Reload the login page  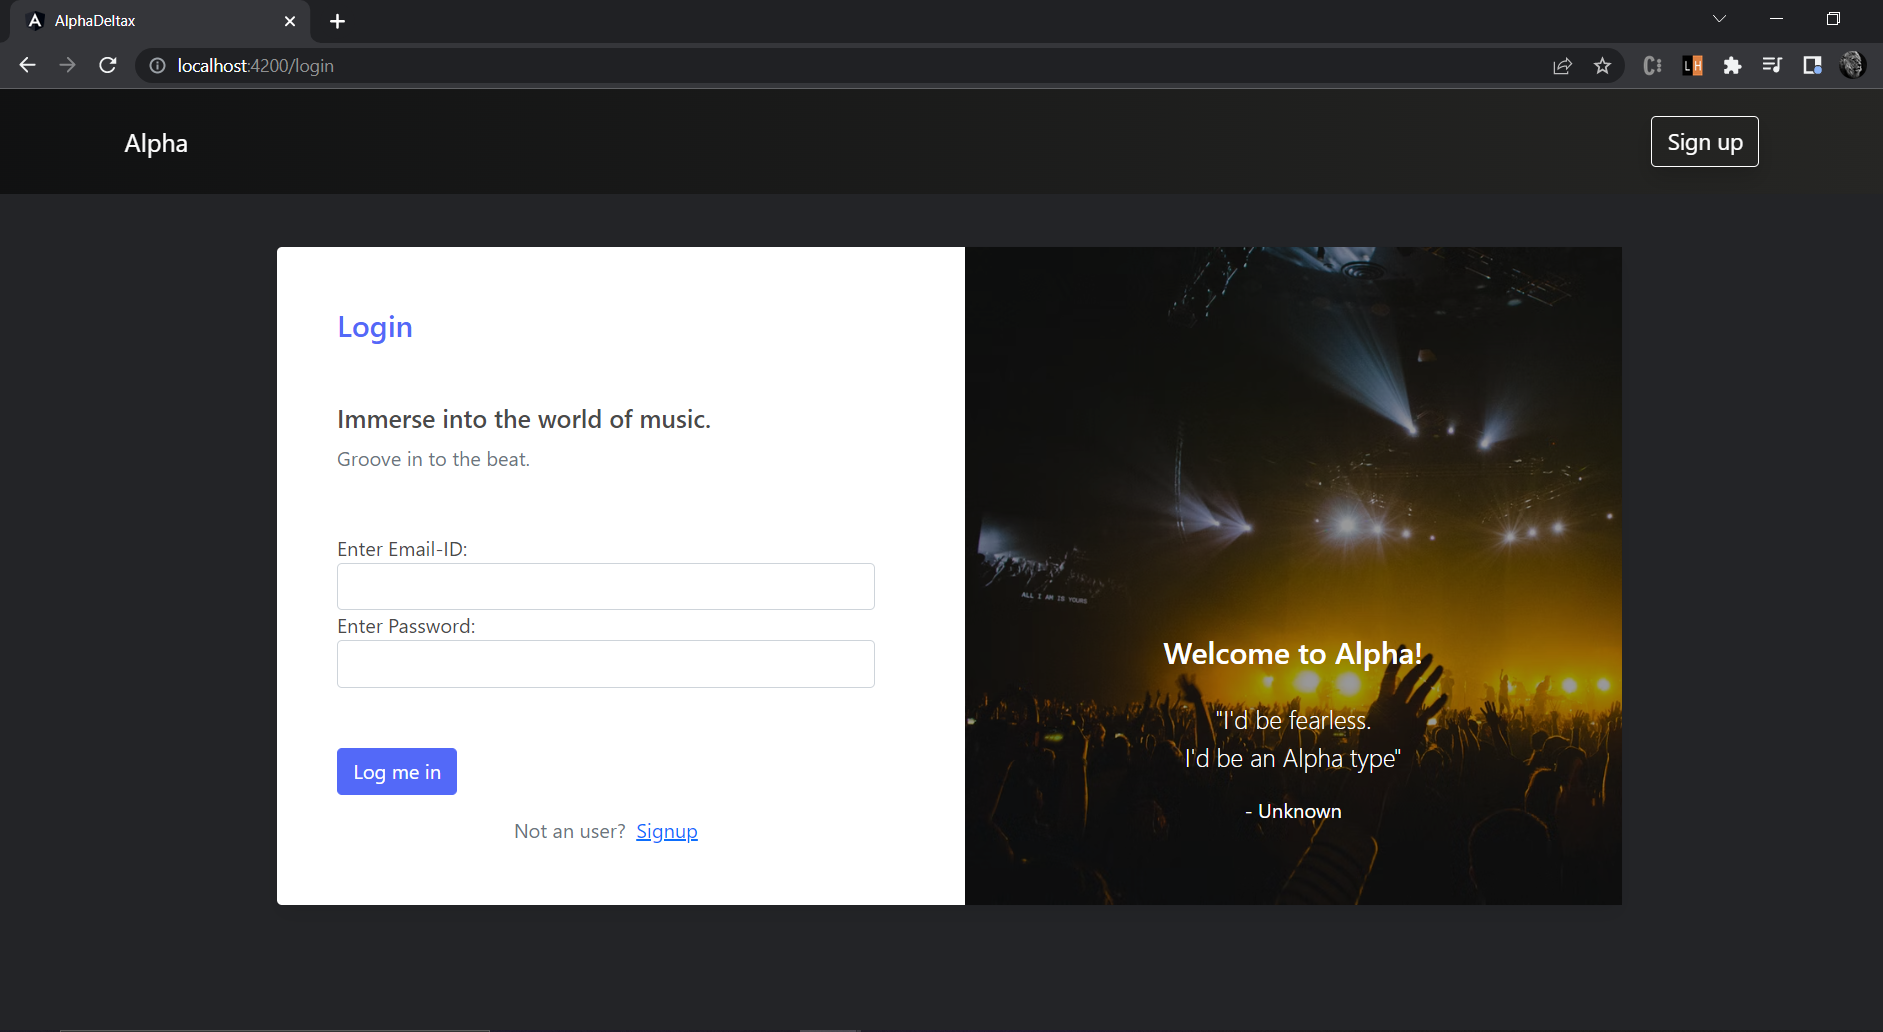pos(108,65)
